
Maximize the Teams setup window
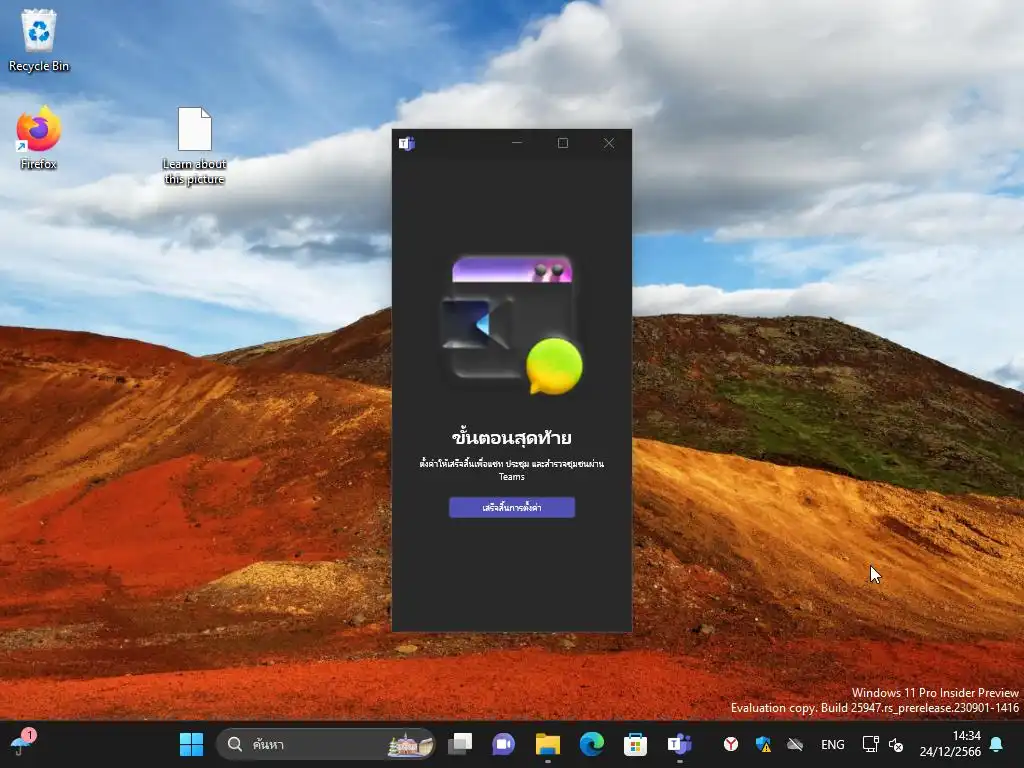[562, 143]
